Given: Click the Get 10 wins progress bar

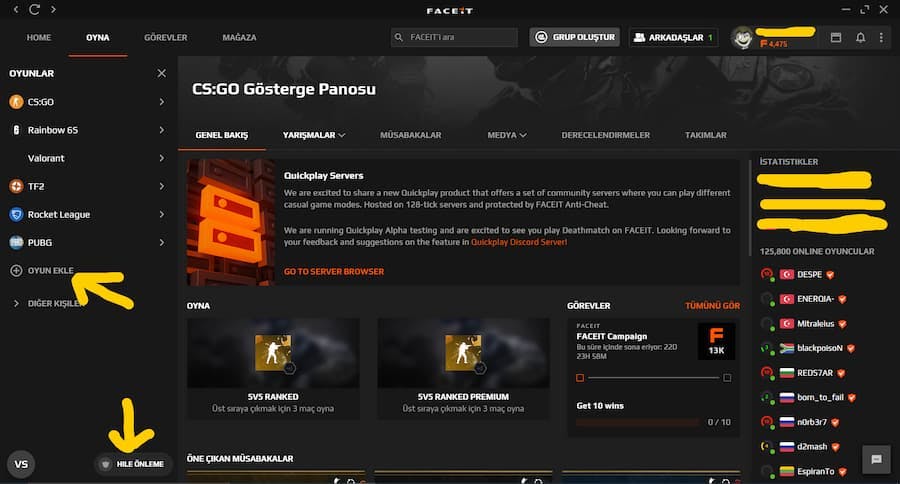Looking at the screenshot, I should [x=638, y=422].
